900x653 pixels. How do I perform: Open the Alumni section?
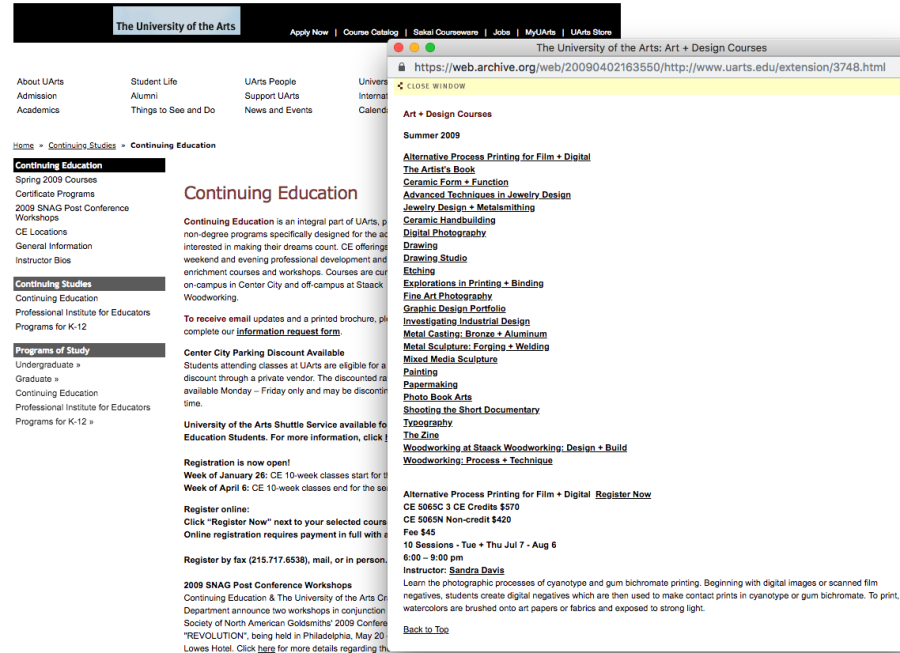[144, 96]
